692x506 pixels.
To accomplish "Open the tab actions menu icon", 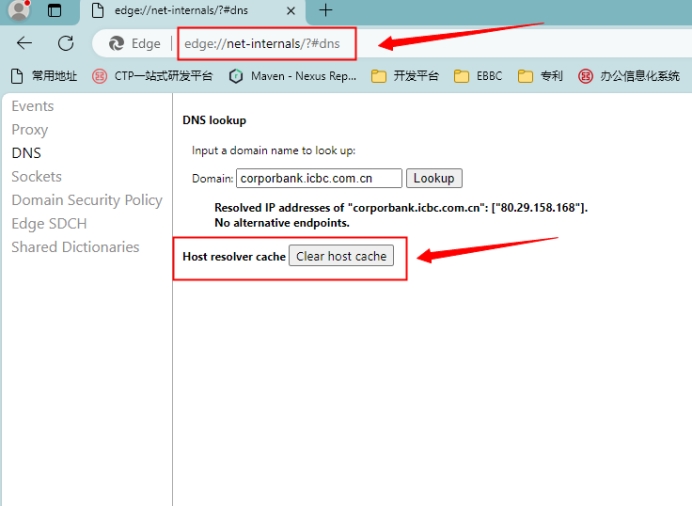I will 54,11.
